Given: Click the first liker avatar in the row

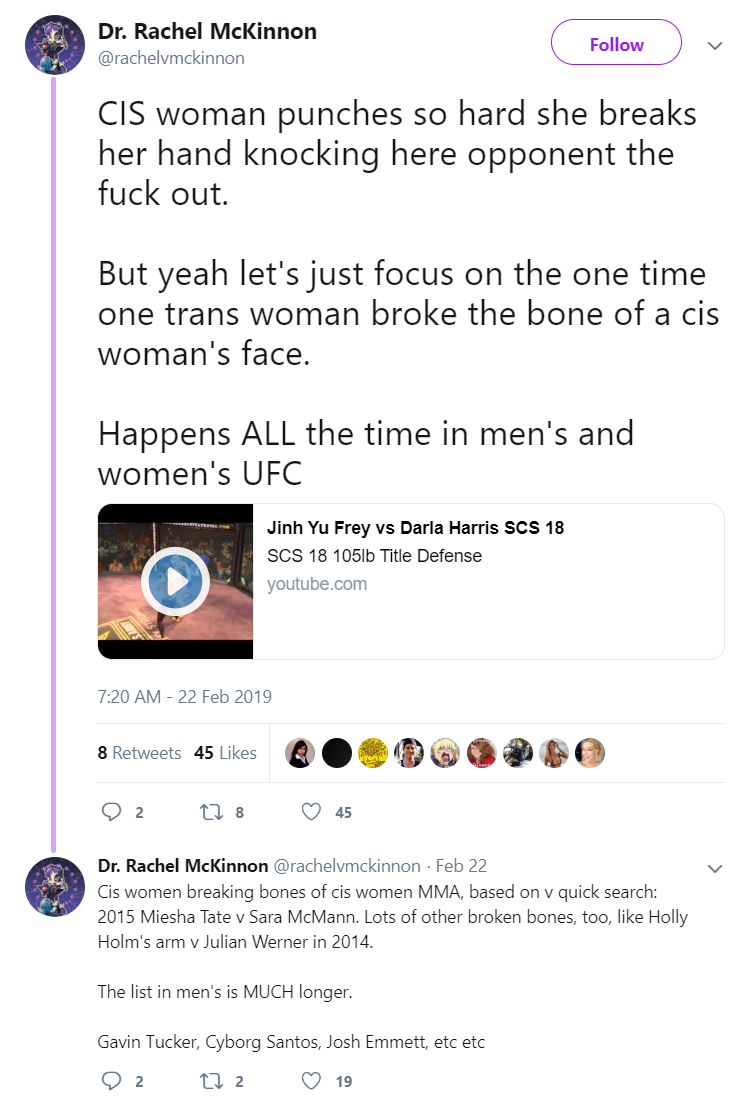Looking at the screenshot, I should point(300,753).
